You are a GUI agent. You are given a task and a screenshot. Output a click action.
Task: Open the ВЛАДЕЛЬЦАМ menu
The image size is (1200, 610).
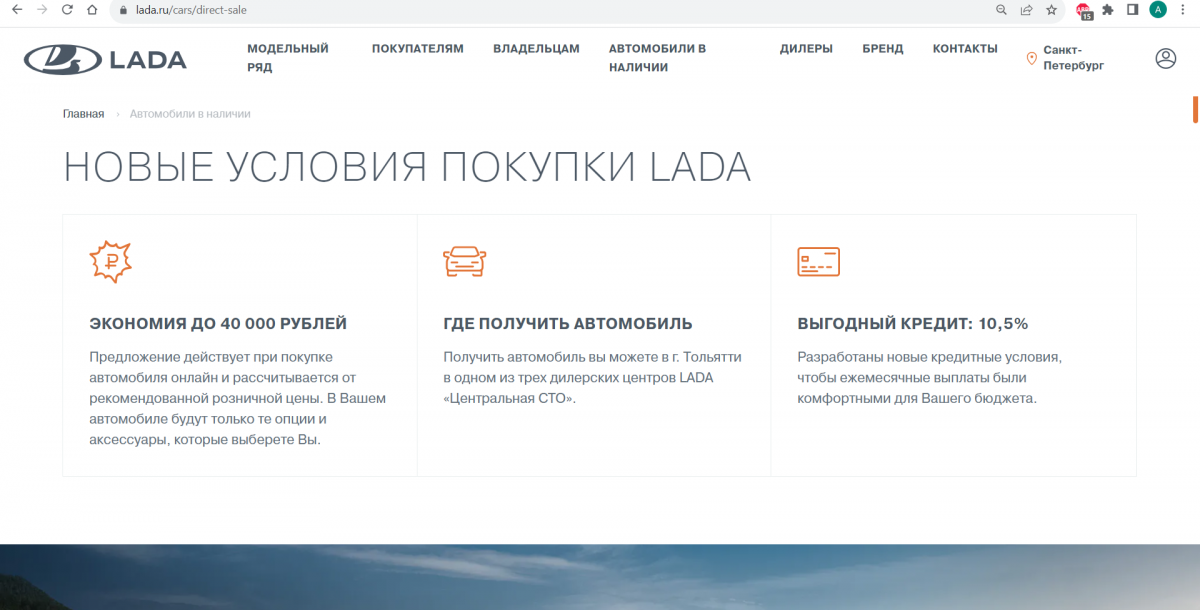tap(536, 48)
